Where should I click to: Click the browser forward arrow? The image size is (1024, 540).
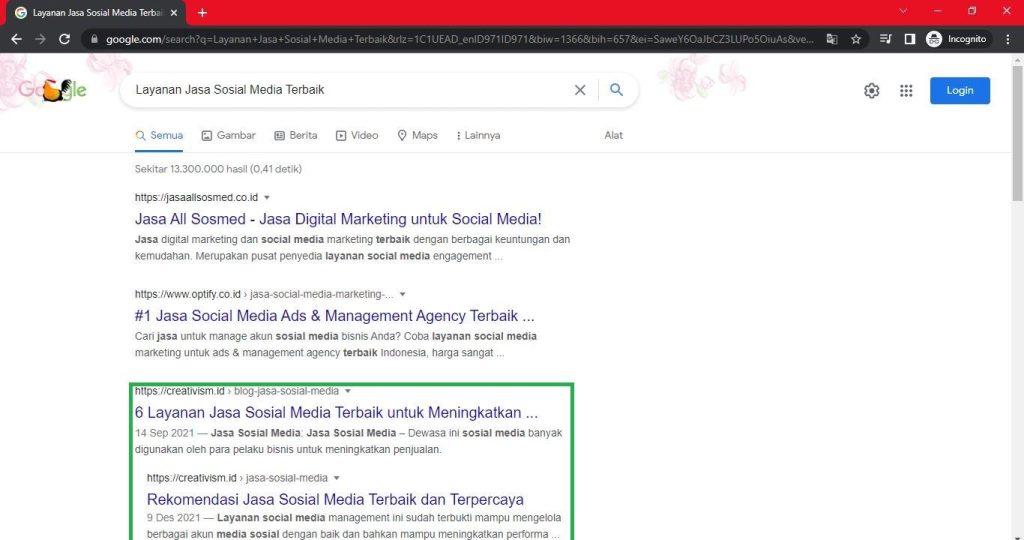tap(40, 39)
